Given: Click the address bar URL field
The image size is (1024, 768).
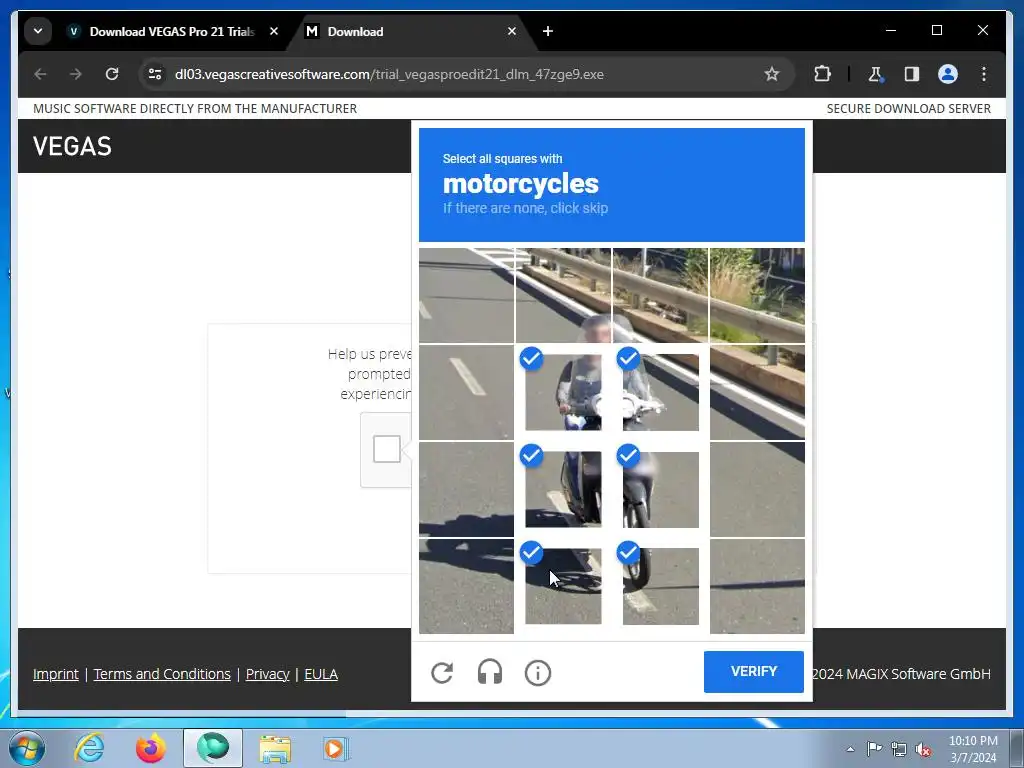Looking at the screenshot, I should pos(466,74).
